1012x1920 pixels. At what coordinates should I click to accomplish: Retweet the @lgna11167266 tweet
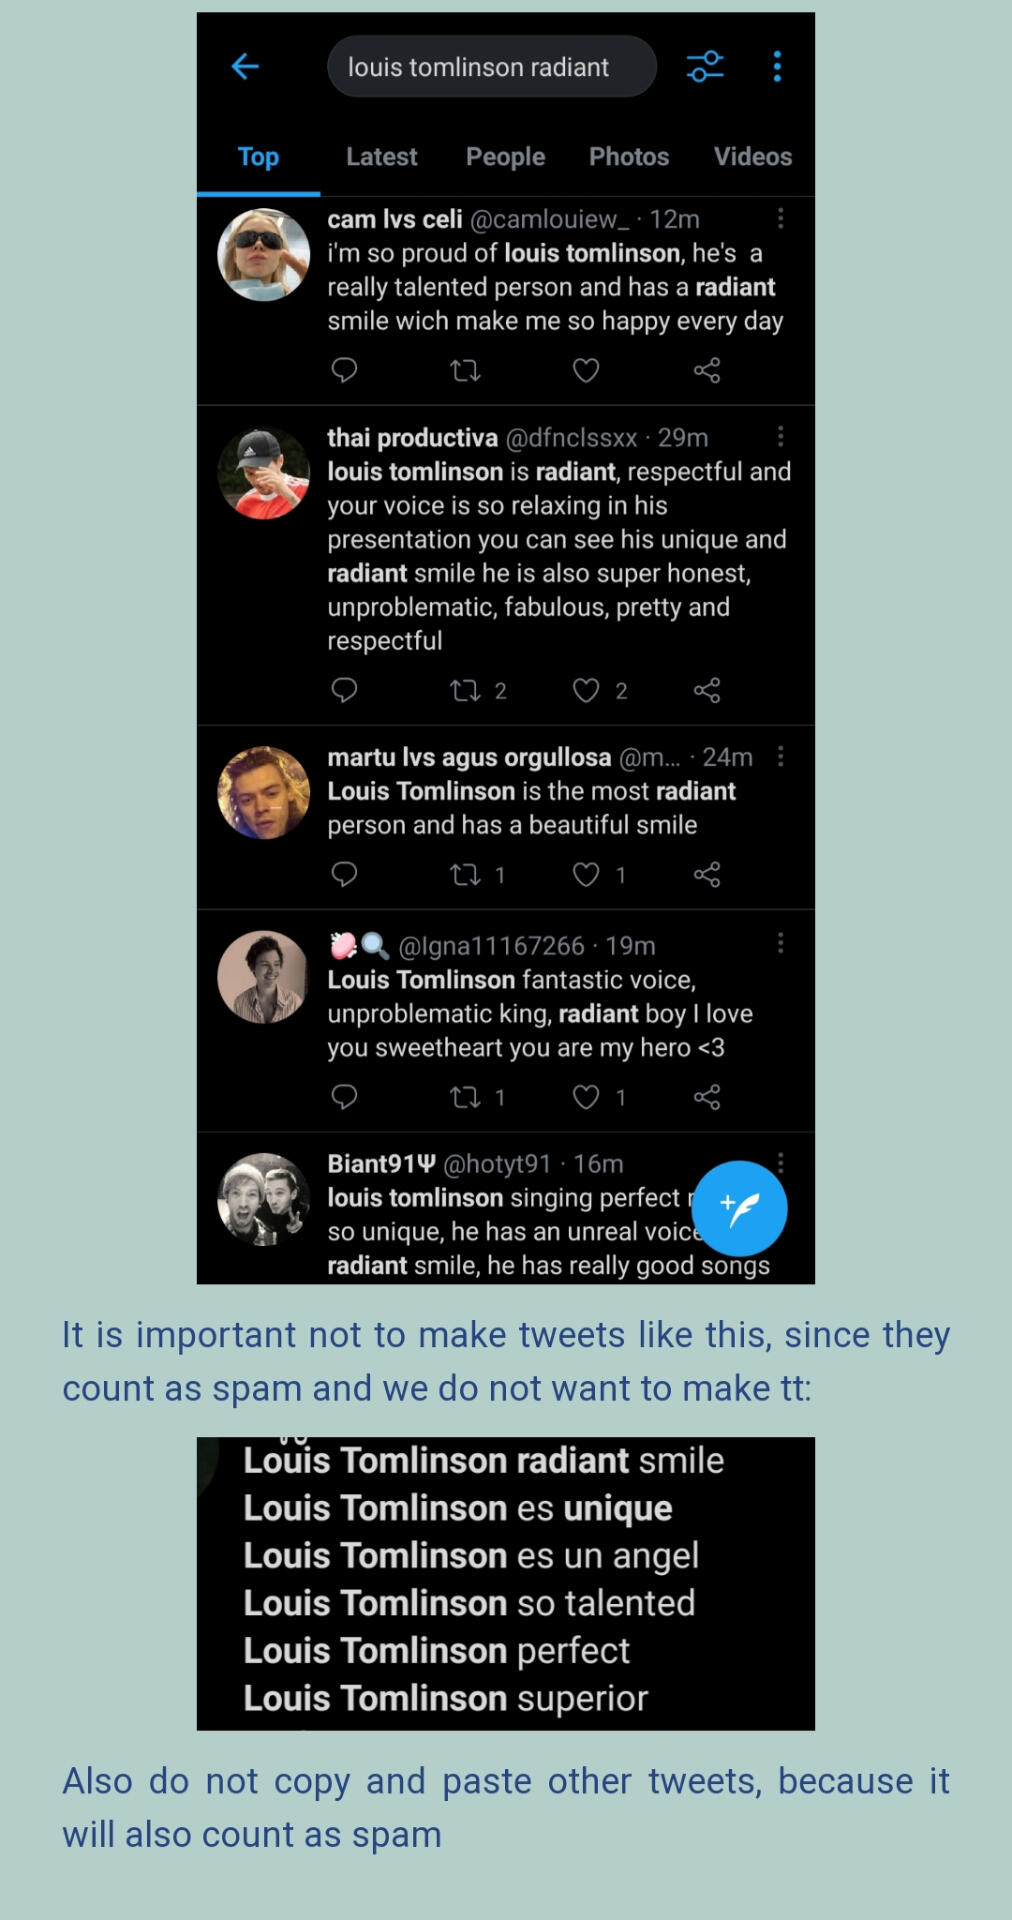tap(465, 1097)
